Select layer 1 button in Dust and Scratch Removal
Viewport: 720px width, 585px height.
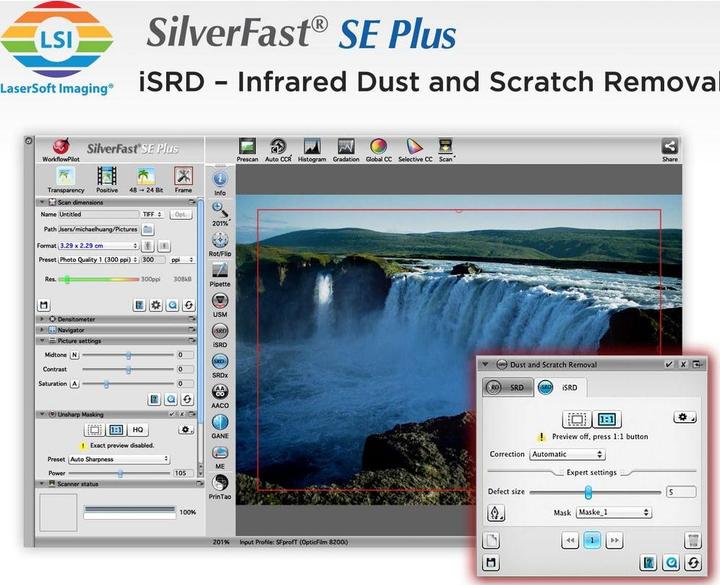tap(592, 540)
